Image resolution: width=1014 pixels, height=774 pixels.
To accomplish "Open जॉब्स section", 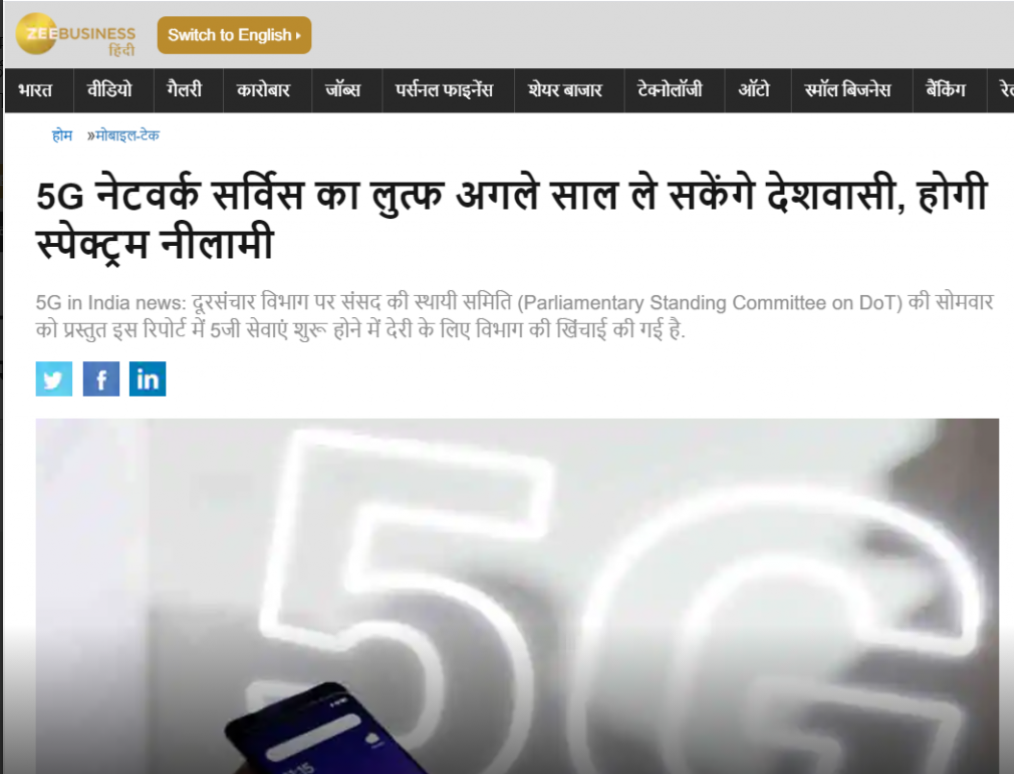I will point(343,90).
